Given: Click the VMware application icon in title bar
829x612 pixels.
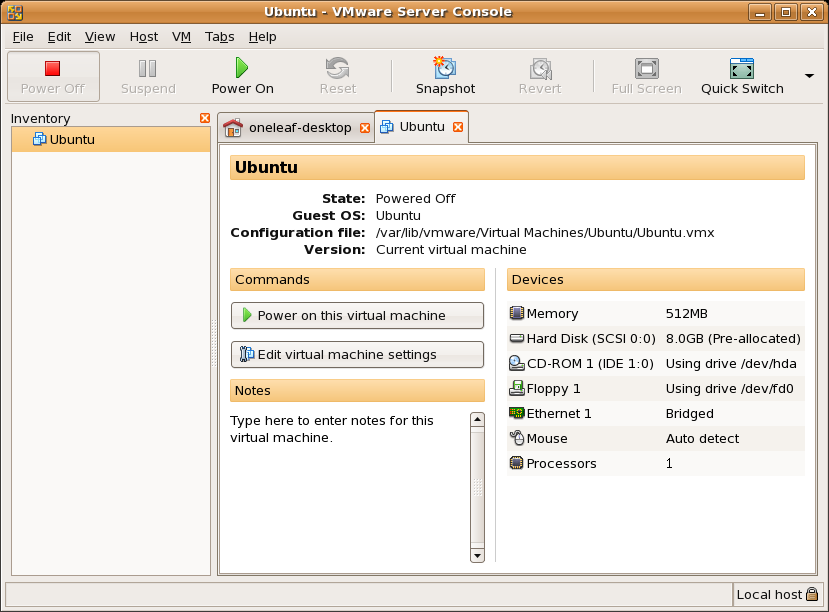Looking at the screenshot, I should click(15, 12).
